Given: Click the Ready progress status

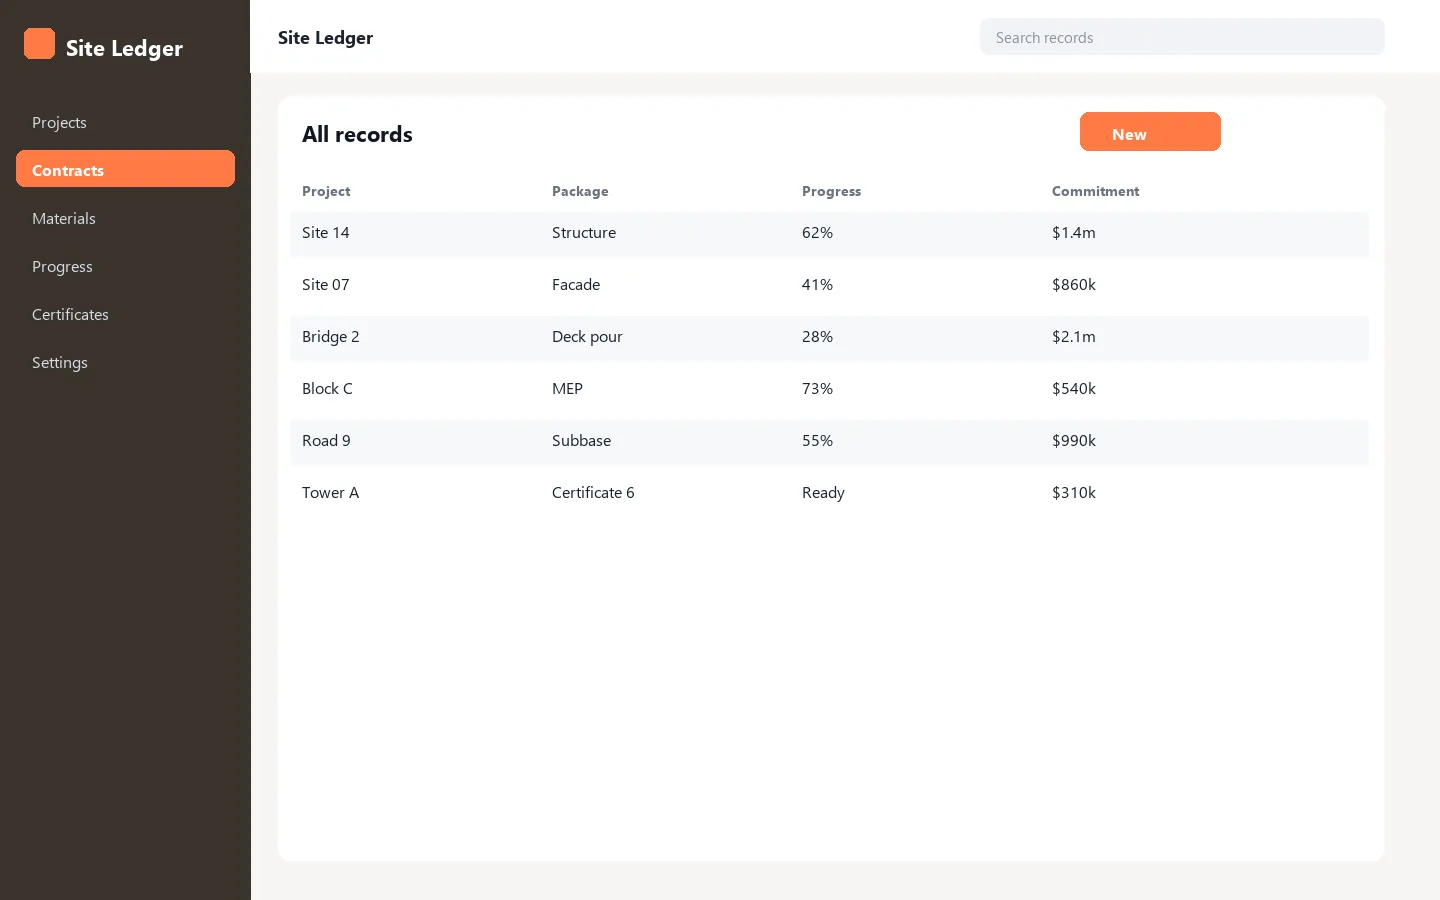Looking at the screenshot, I should click(823, 492).
